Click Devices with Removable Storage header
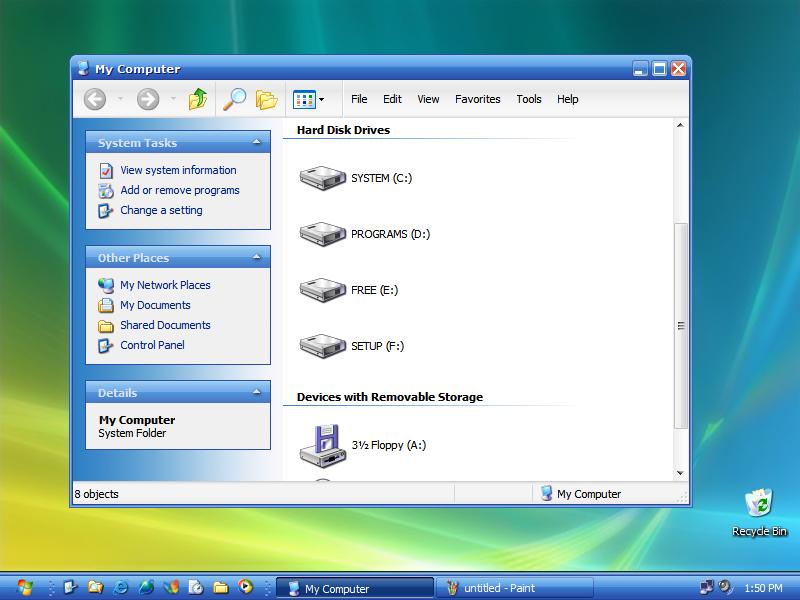 click(390, 397)
